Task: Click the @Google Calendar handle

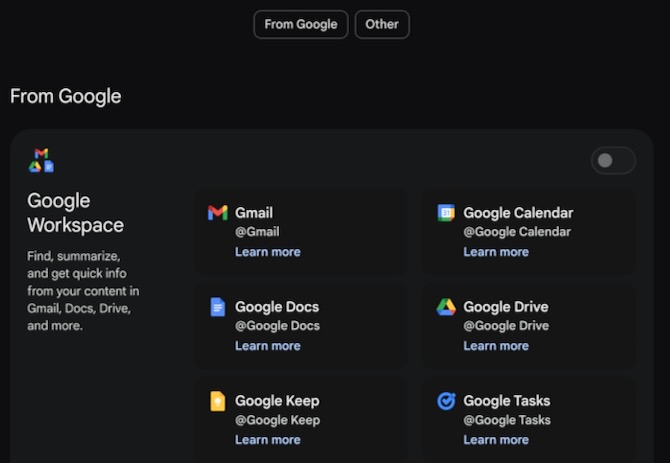Action: 517,232
